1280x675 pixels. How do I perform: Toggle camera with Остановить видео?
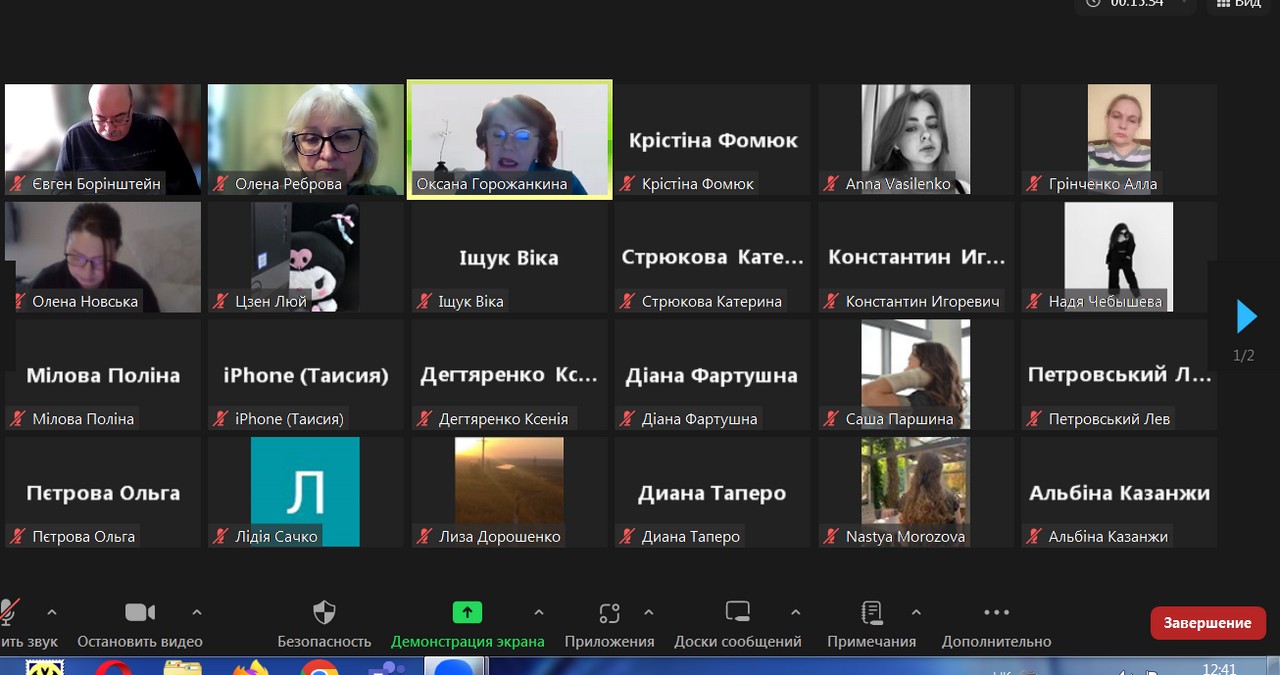pyautogui.click(x=139, y=612)
